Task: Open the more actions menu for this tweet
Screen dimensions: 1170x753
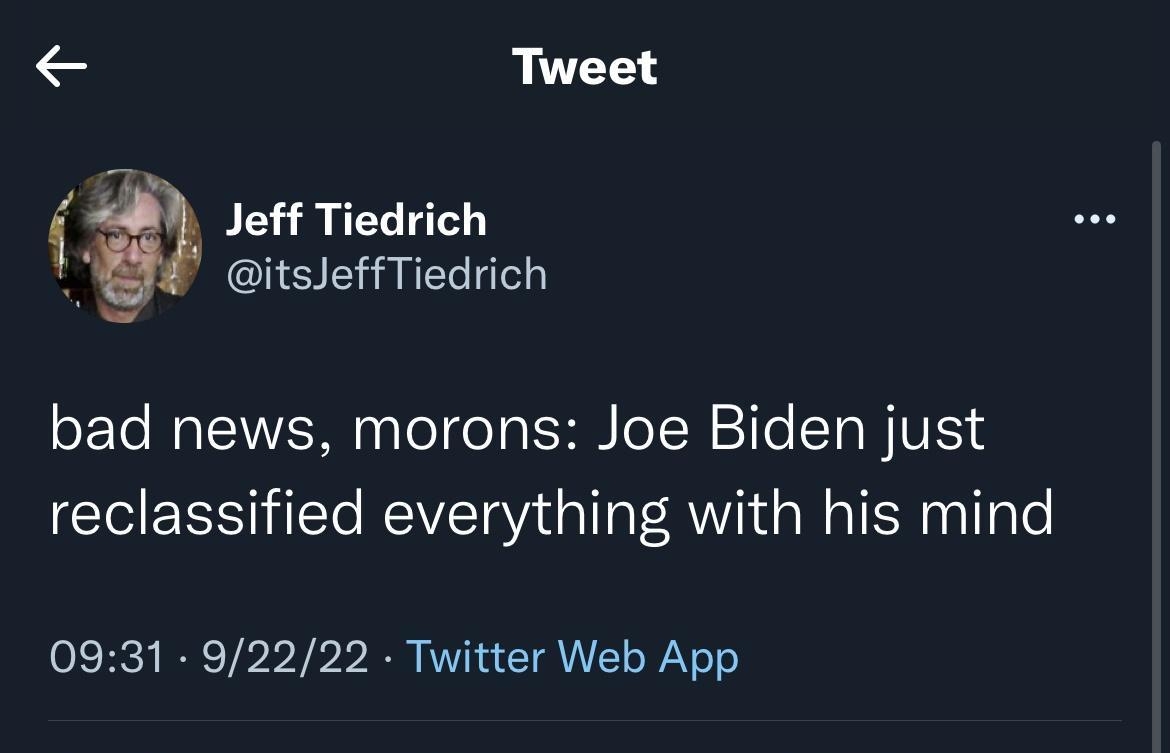Action: point(1096,219)
